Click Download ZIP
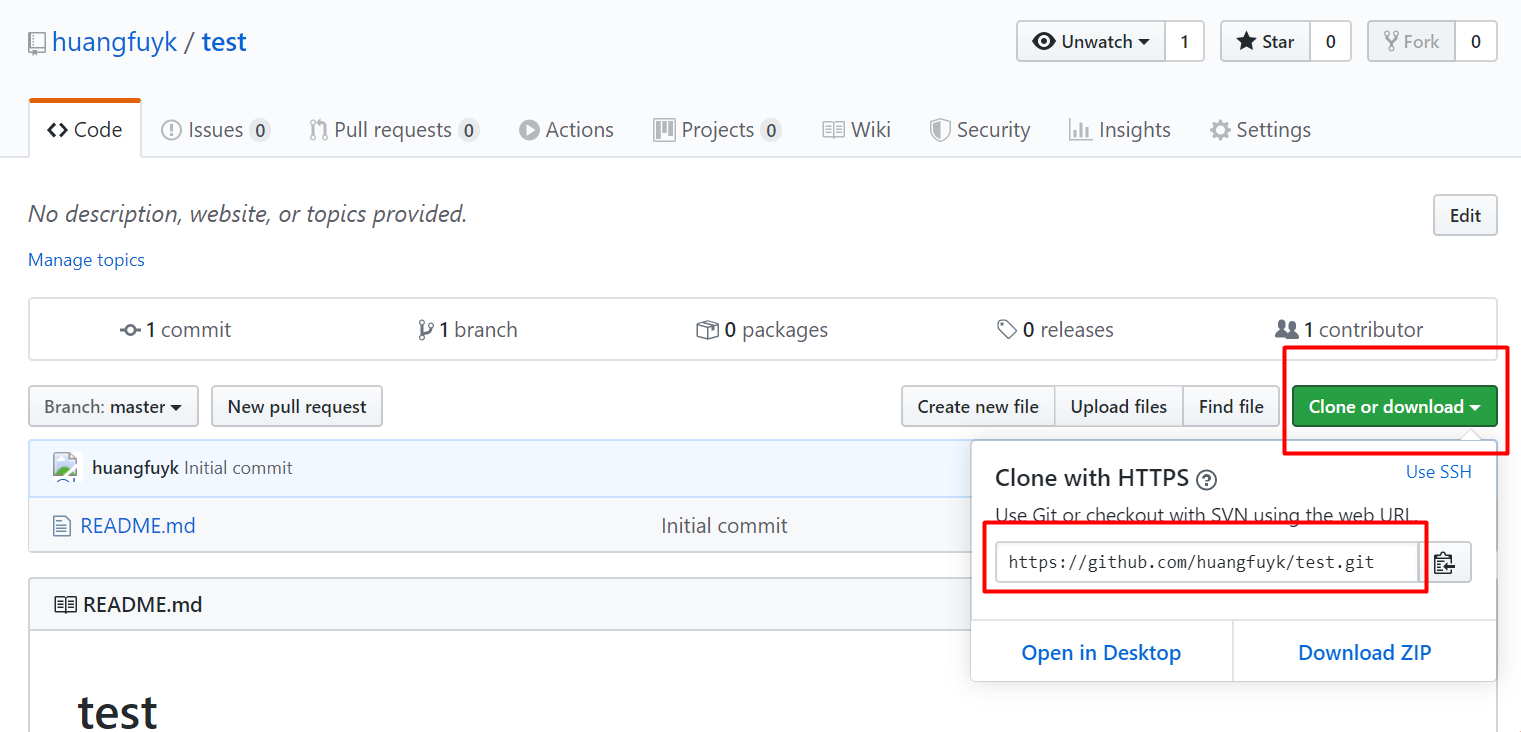Viewport: 1521px width, 732px height. coord(1365,653)
